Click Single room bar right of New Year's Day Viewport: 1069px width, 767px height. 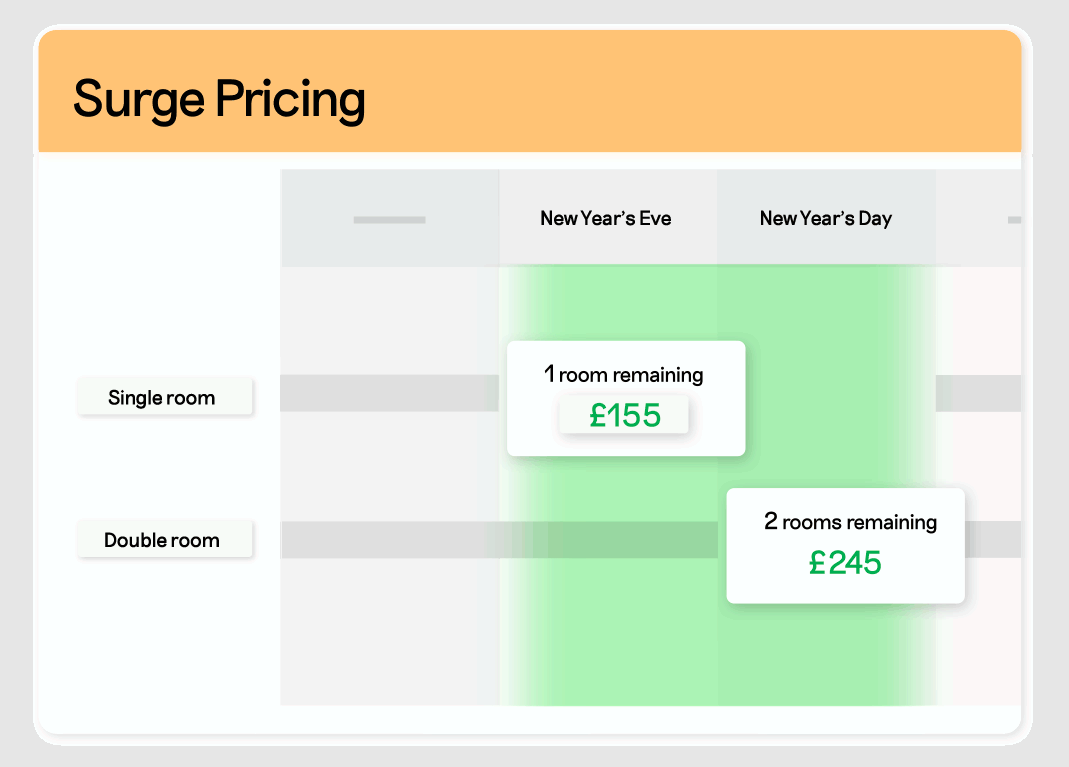pyautogui.click(x=978, y=393)
